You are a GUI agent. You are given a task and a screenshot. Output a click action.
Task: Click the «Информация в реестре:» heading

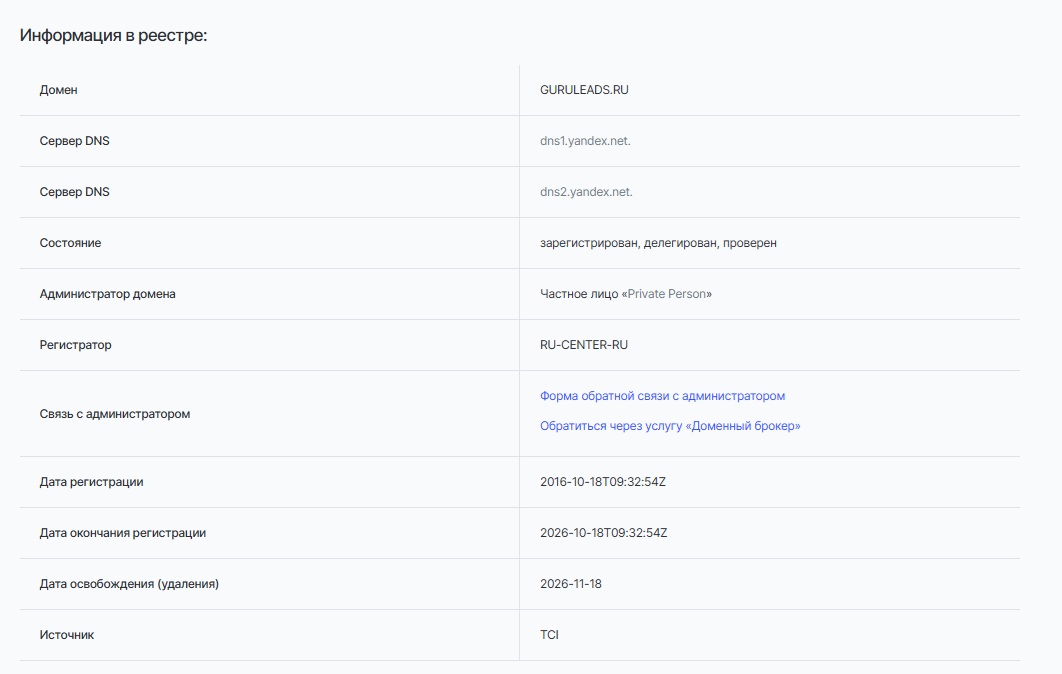113,36
